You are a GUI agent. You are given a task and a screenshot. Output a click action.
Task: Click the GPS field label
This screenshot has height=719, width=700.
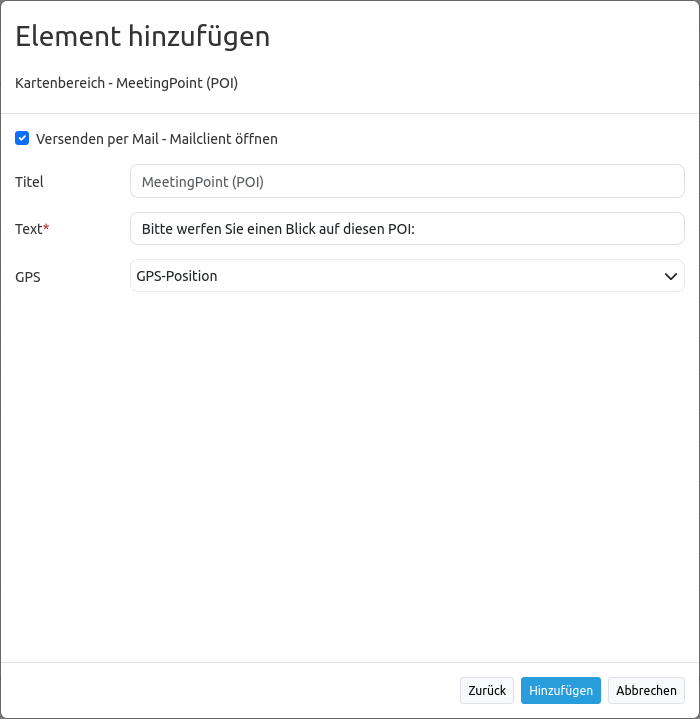28,277
